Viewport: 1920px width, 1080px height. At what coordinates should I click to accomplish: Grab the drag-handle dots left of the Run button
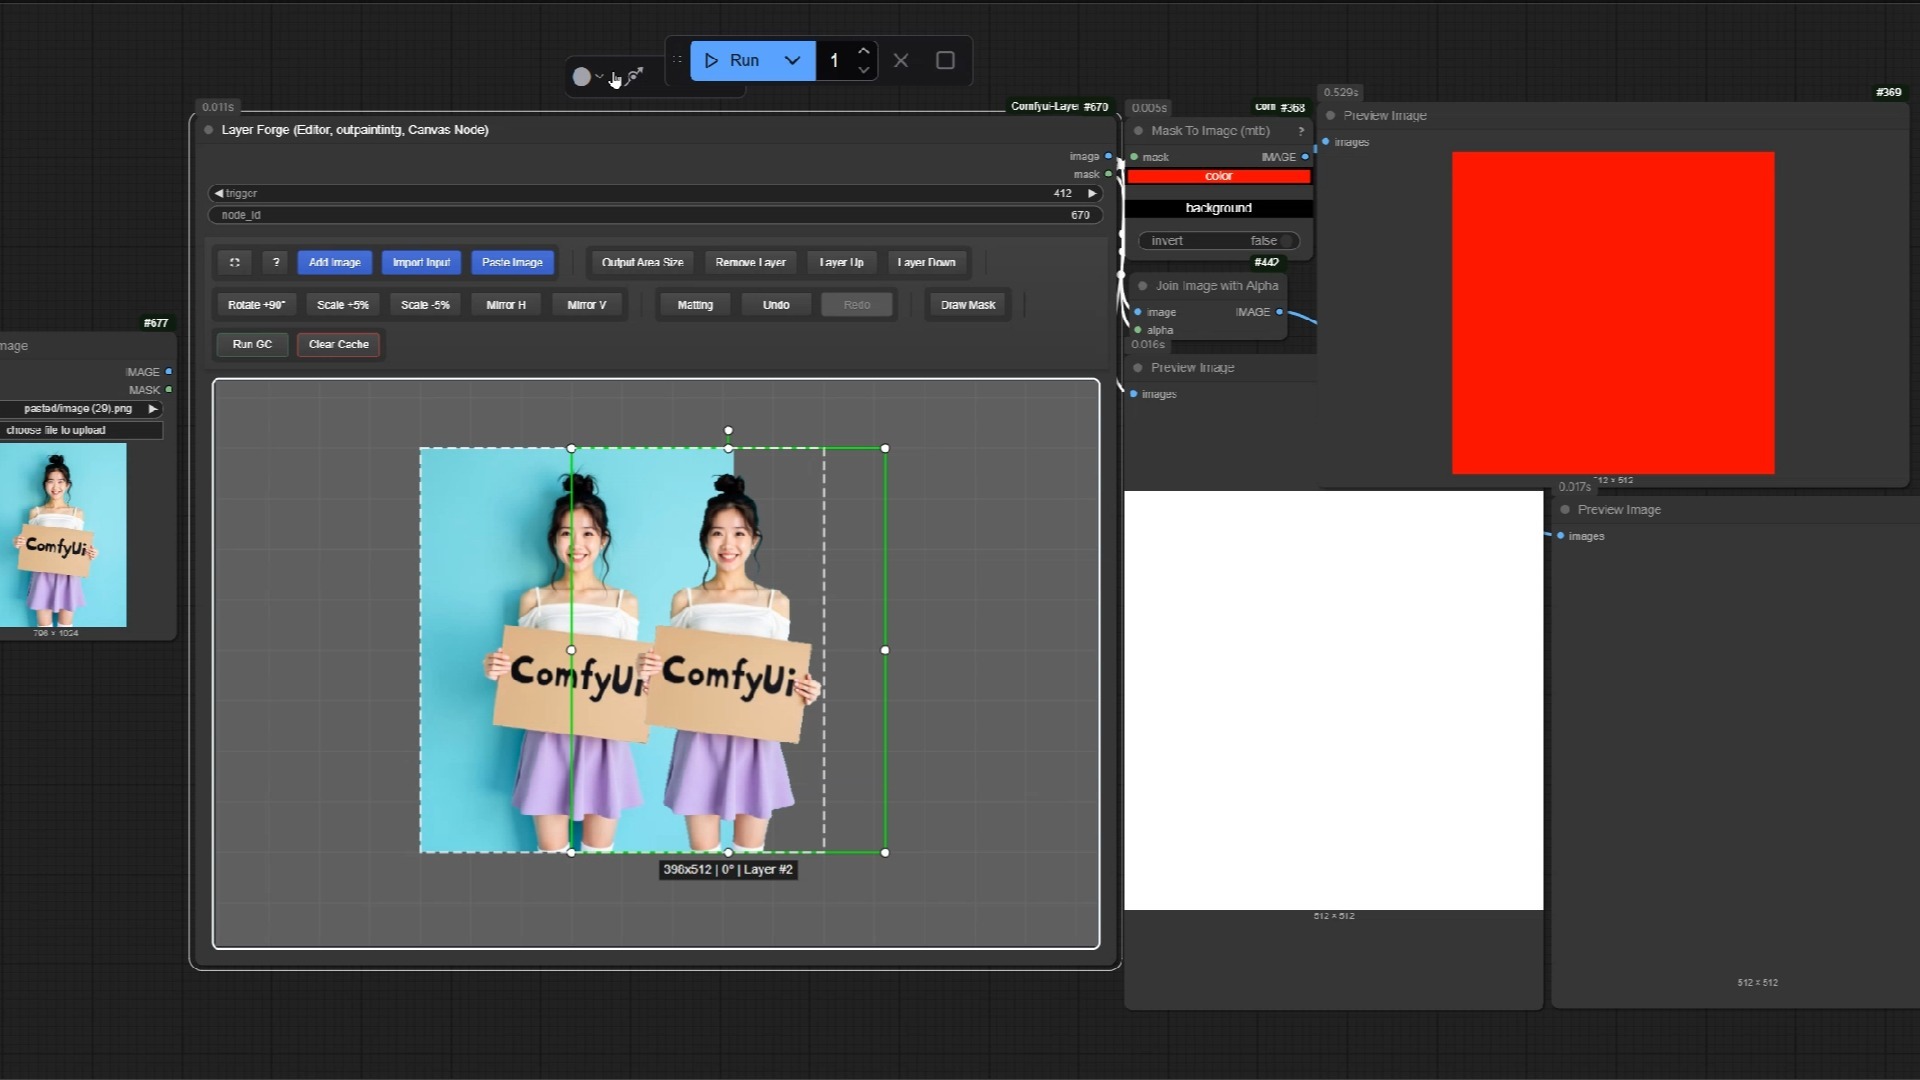click(678, 60)
